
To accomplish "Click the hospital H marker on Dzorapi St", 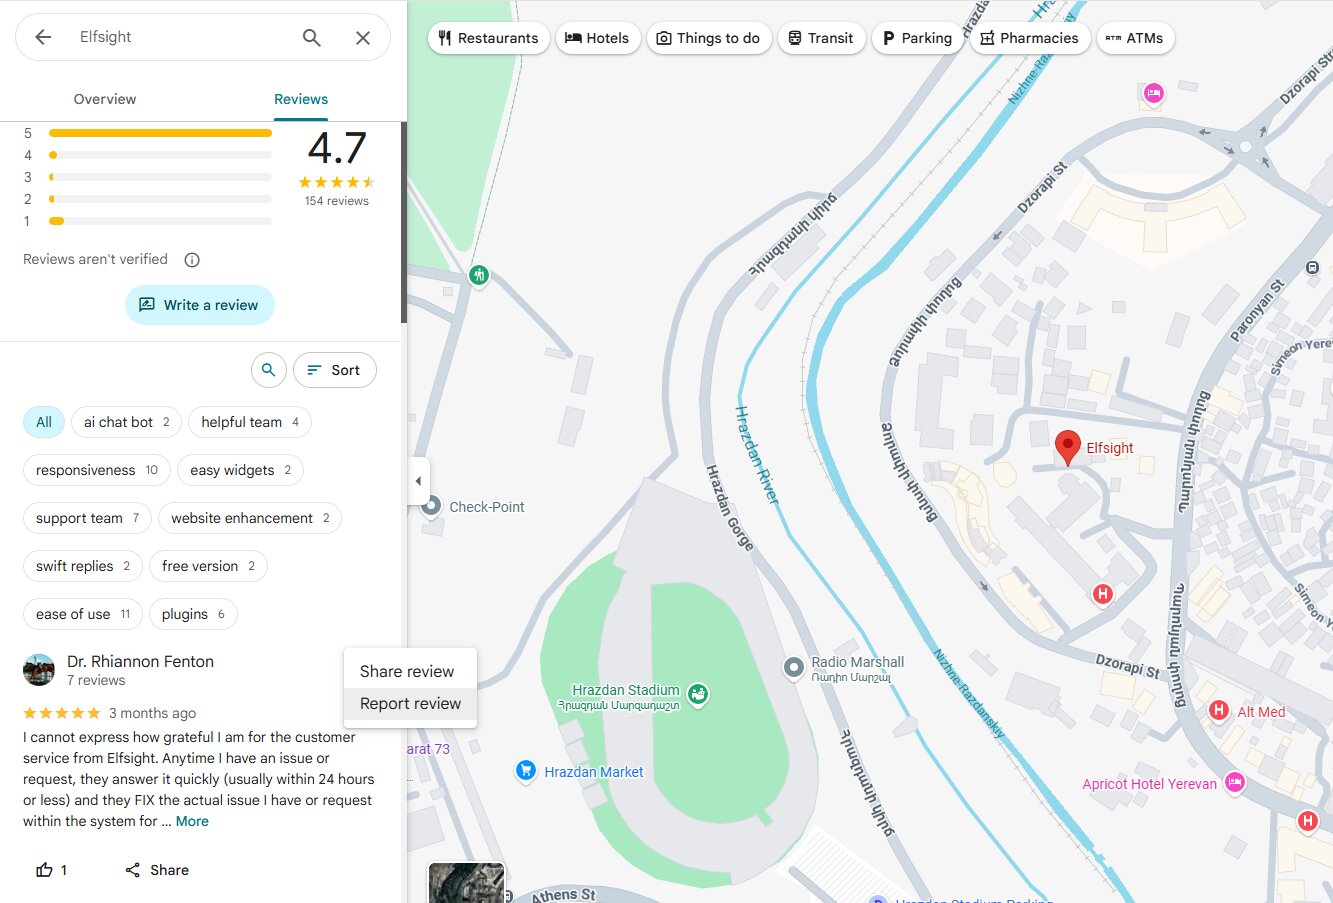I will pos(1102,594).
